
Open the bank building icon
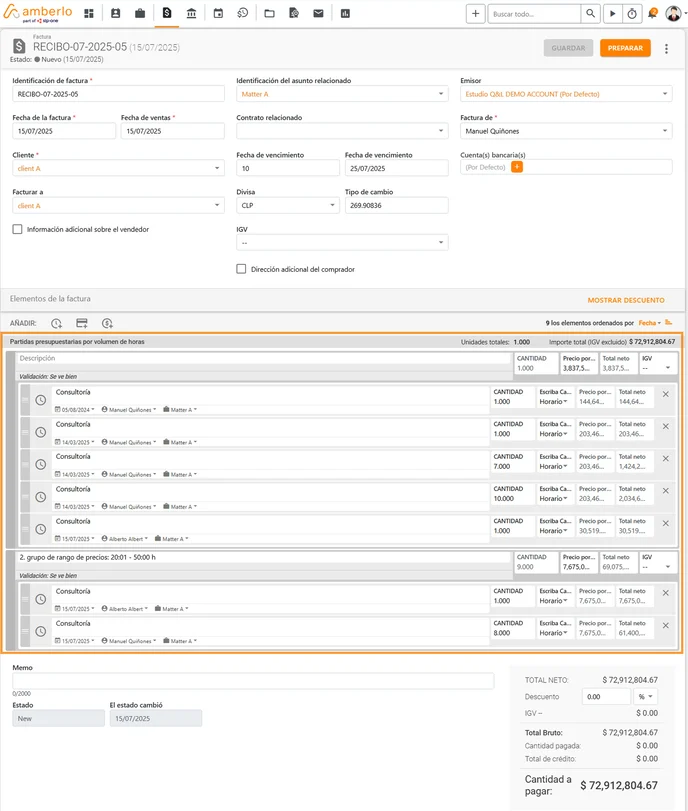coord(191,13)
